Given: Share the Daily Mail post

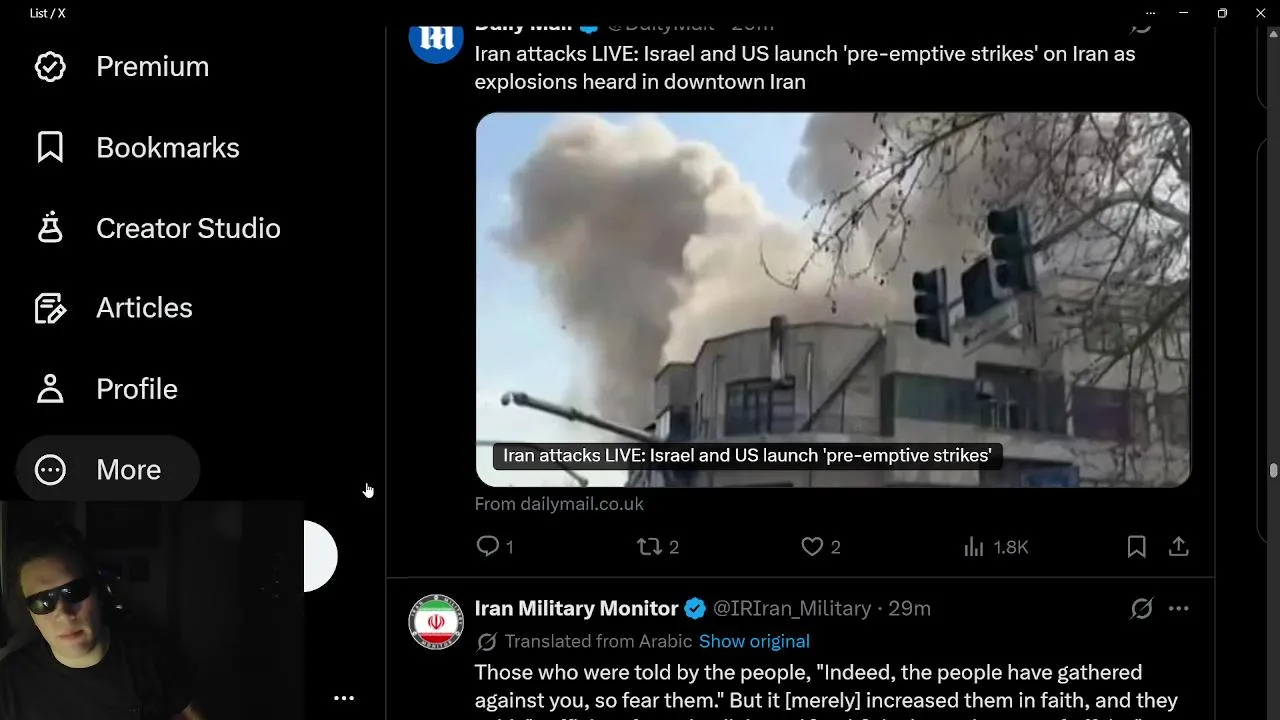Looking at the screenshot, I should pyautogui.click(x=1179, y=547).
